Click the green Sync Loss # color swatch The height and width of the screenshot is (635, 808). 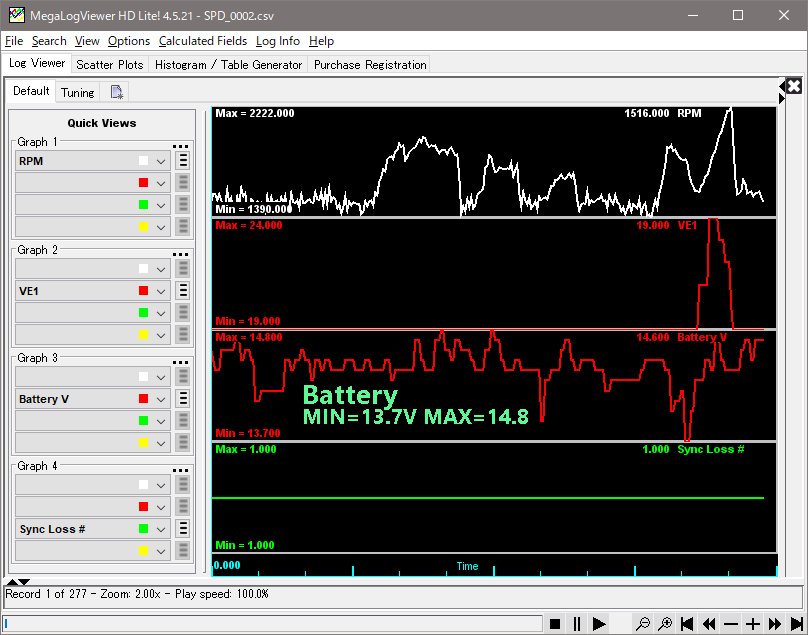click(x=143, y=528)
